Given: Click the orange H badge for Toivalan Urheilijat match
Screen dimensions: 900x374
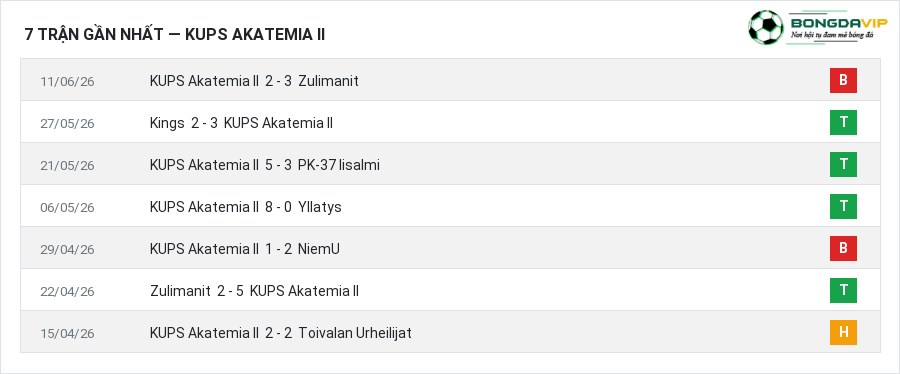Looking at the screenshot, I should point(843,333).
